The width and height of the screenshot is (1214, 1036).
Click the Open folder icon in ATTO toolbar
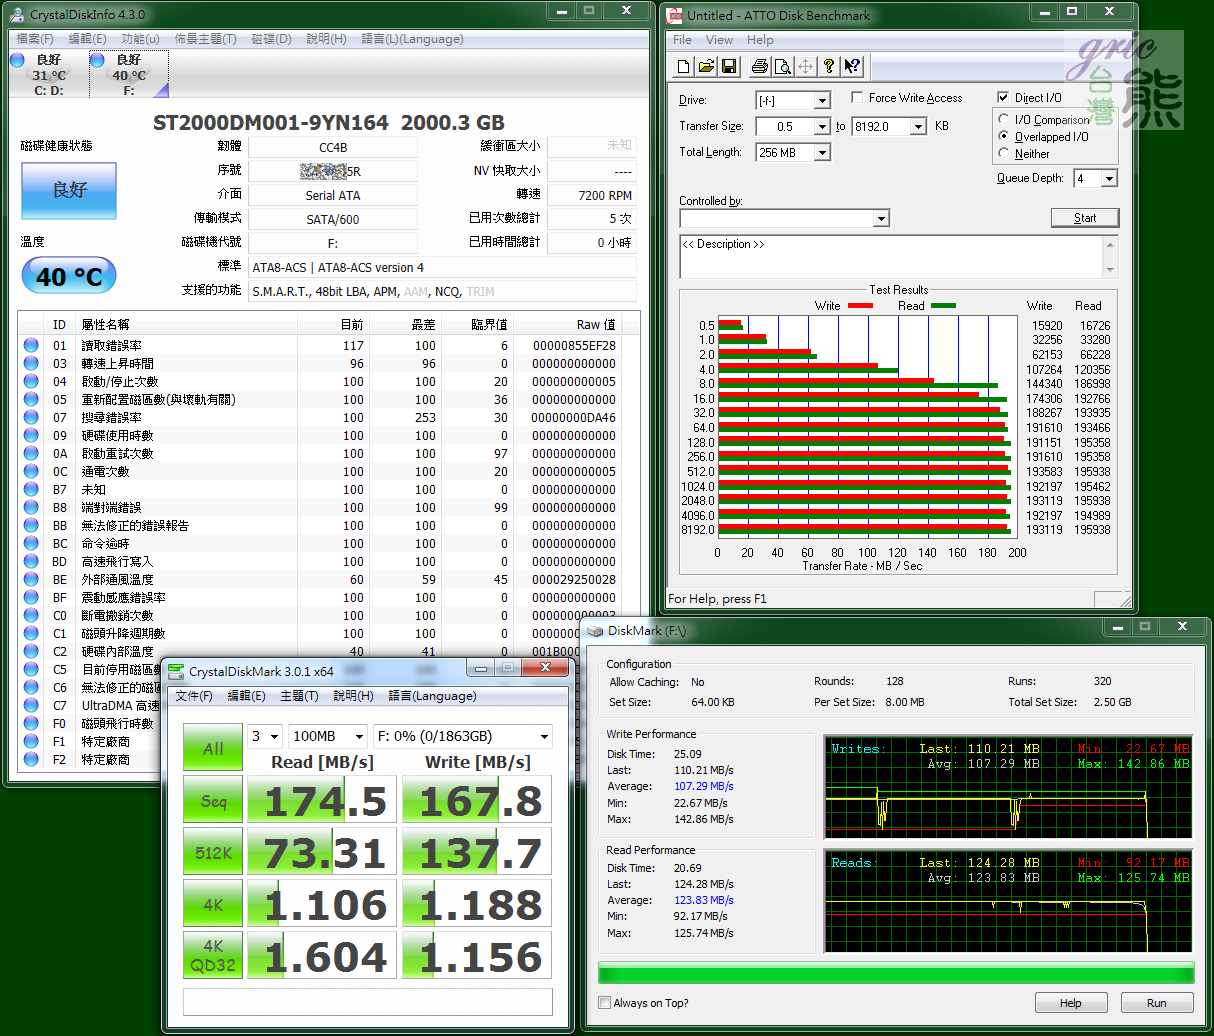[706, 67]
